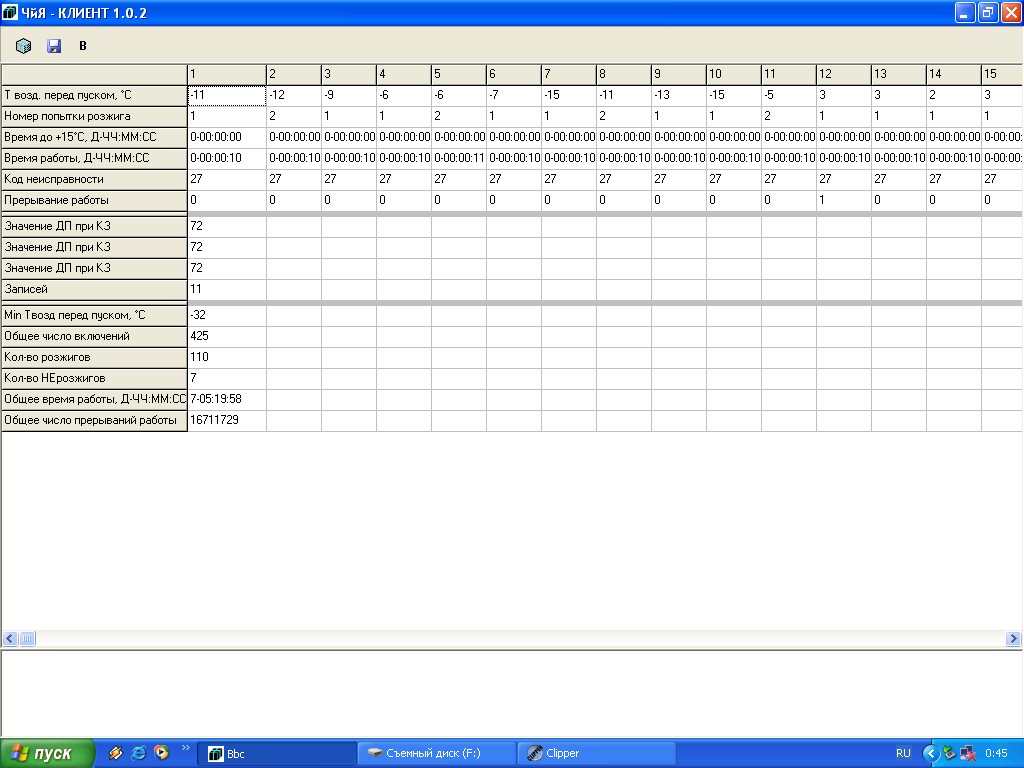The height and width of the screenshot is (768, 1024).
Task: Open the "пуск" Start menu
Action: click(x=47, y=754)
